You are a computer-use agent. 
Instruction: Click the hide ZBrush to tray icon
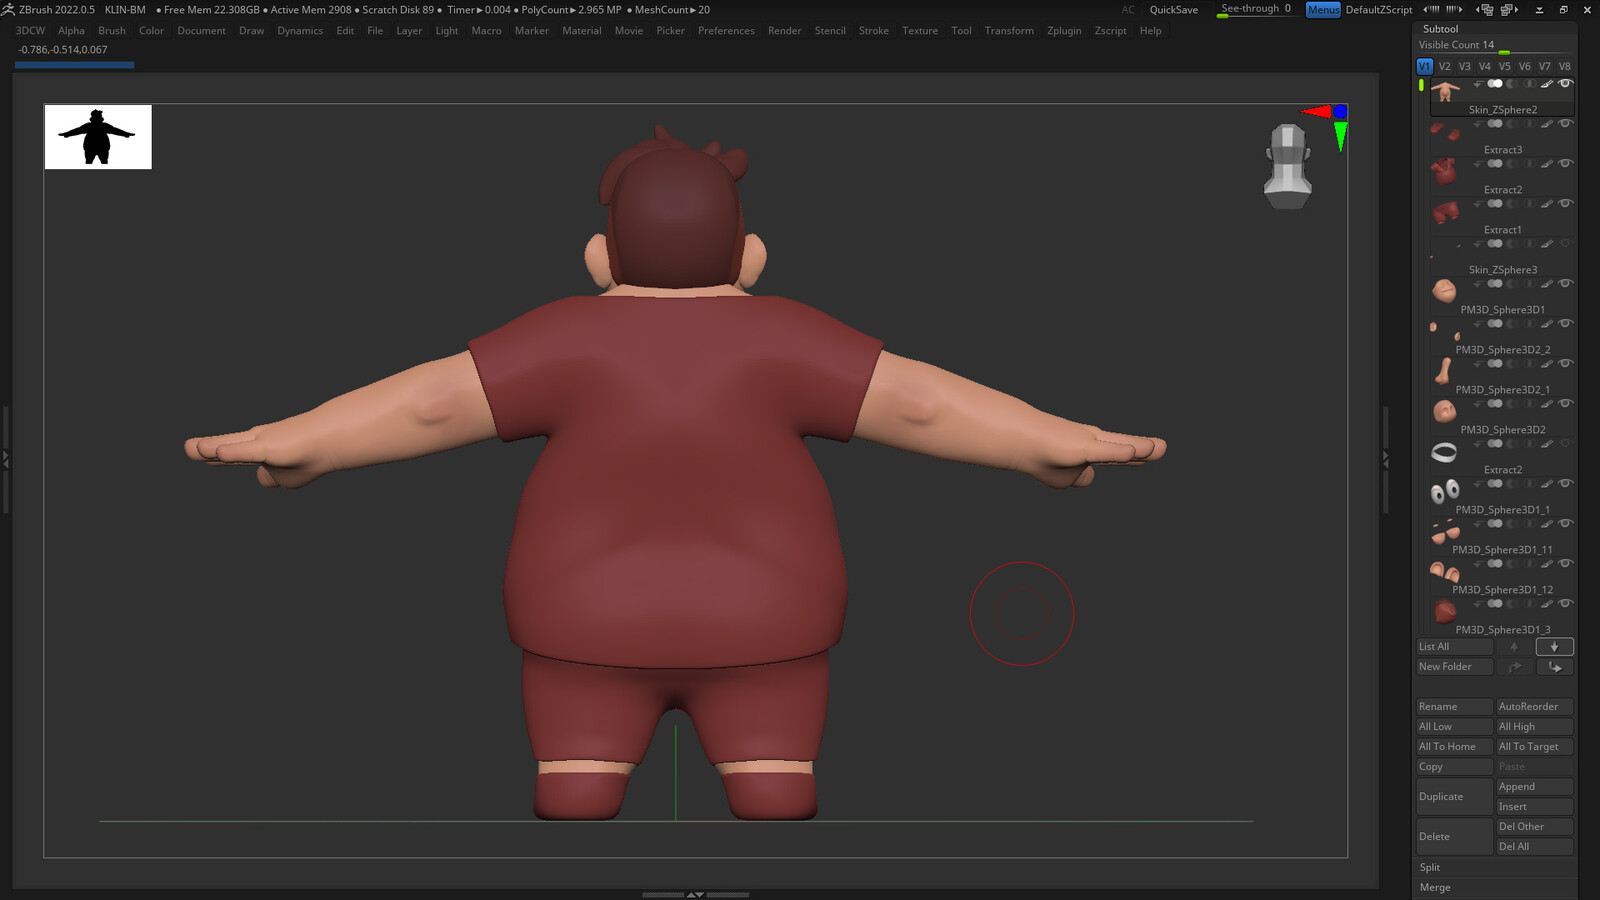pos(1539,9)
